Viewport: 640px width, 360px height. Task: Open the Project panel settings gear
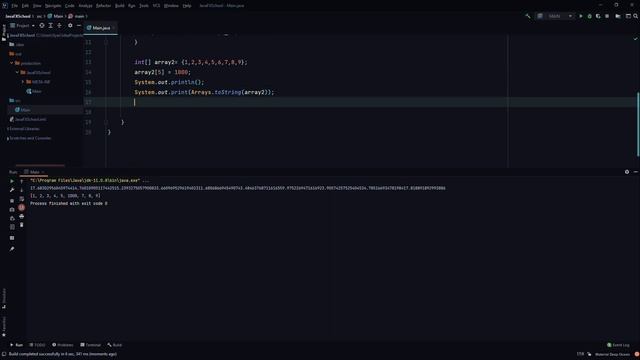click(x=70, y=25)
